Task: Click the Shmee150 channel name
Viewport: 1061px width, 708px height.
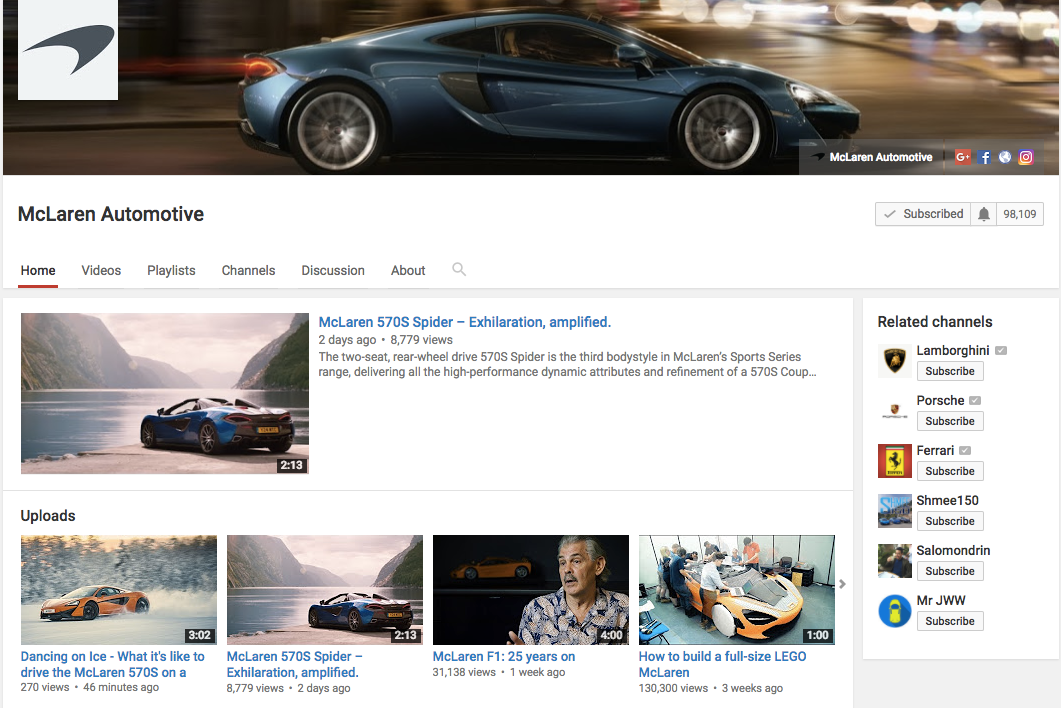Action: click(947, 501)
